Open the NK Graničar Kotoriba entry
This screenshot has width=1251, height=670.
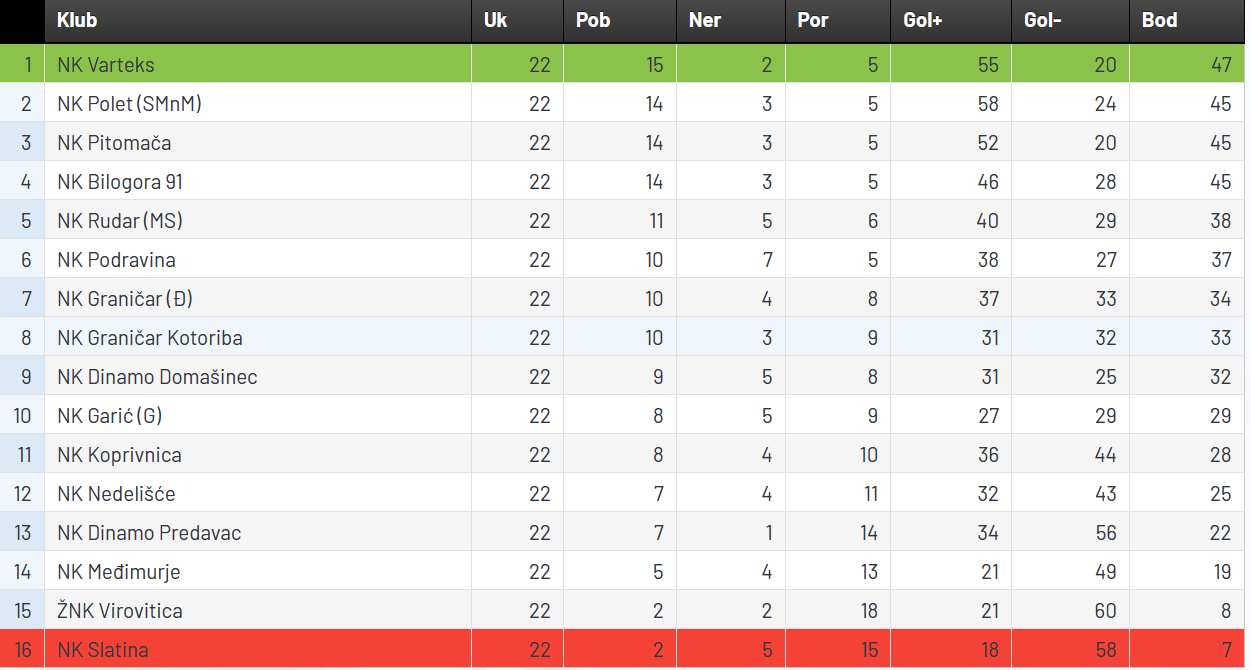click(150, 338)
